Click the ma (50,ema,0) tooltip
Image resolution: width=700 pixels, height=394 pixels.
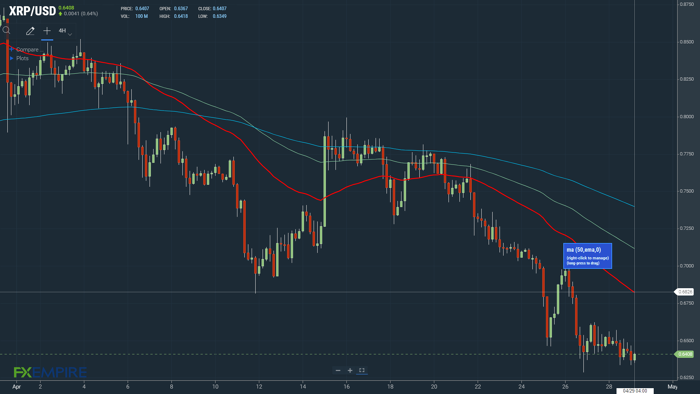(x=588, y=256)
